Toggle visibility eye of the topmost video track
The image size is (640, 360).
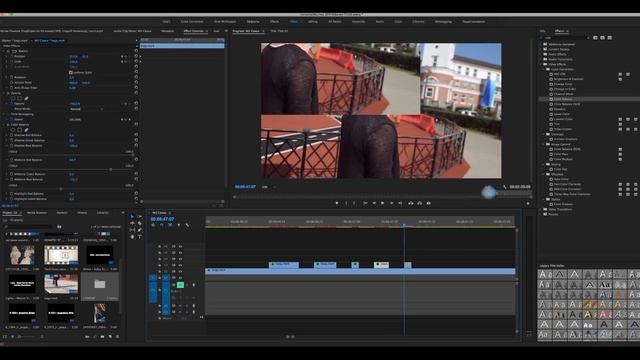coord(180,247)
